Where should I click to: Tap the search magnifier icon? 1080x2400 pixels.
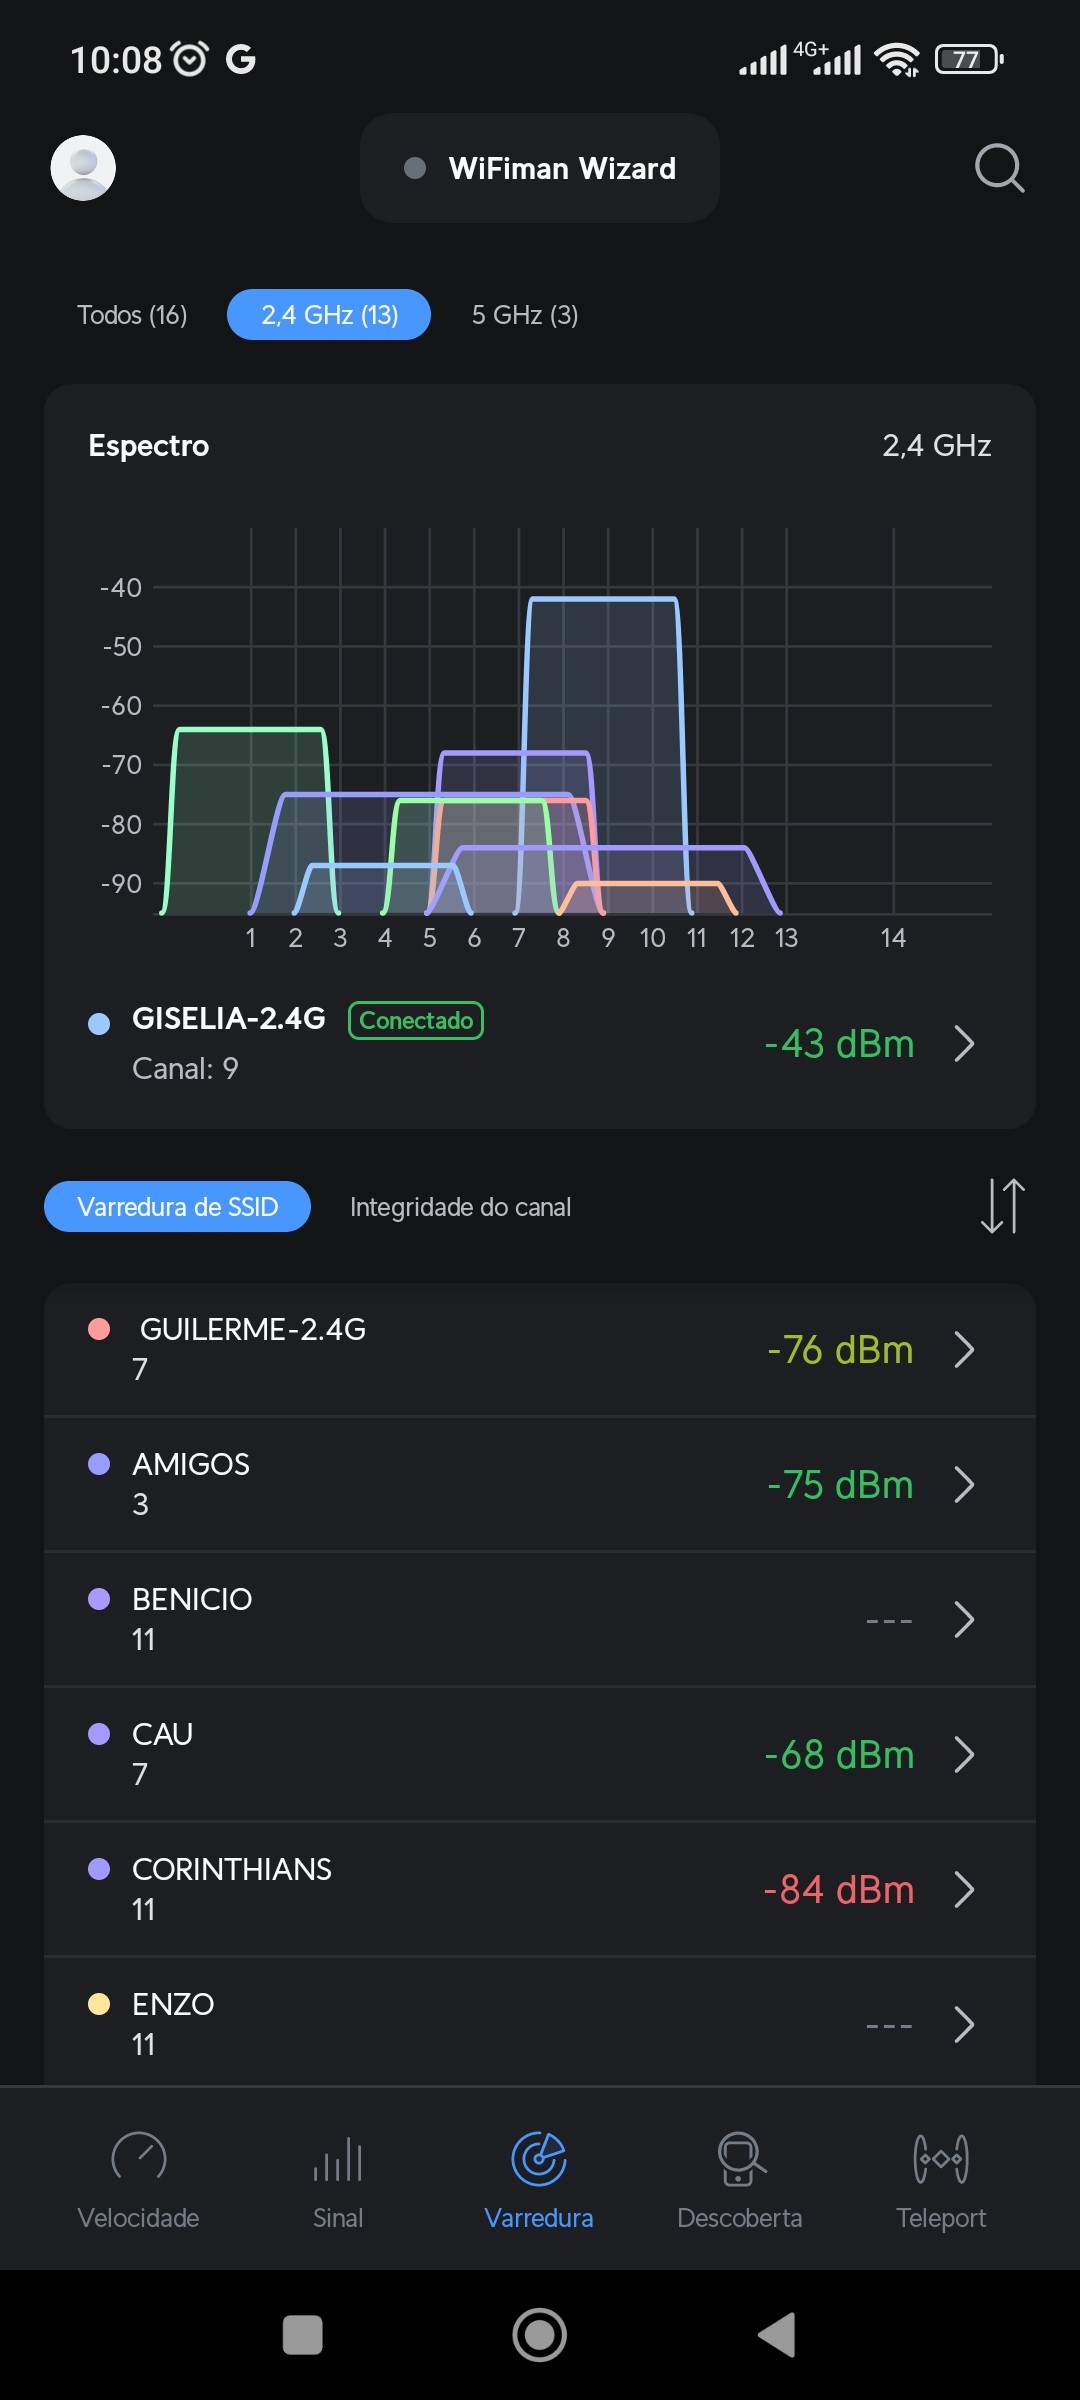click(x=999, y=168)
